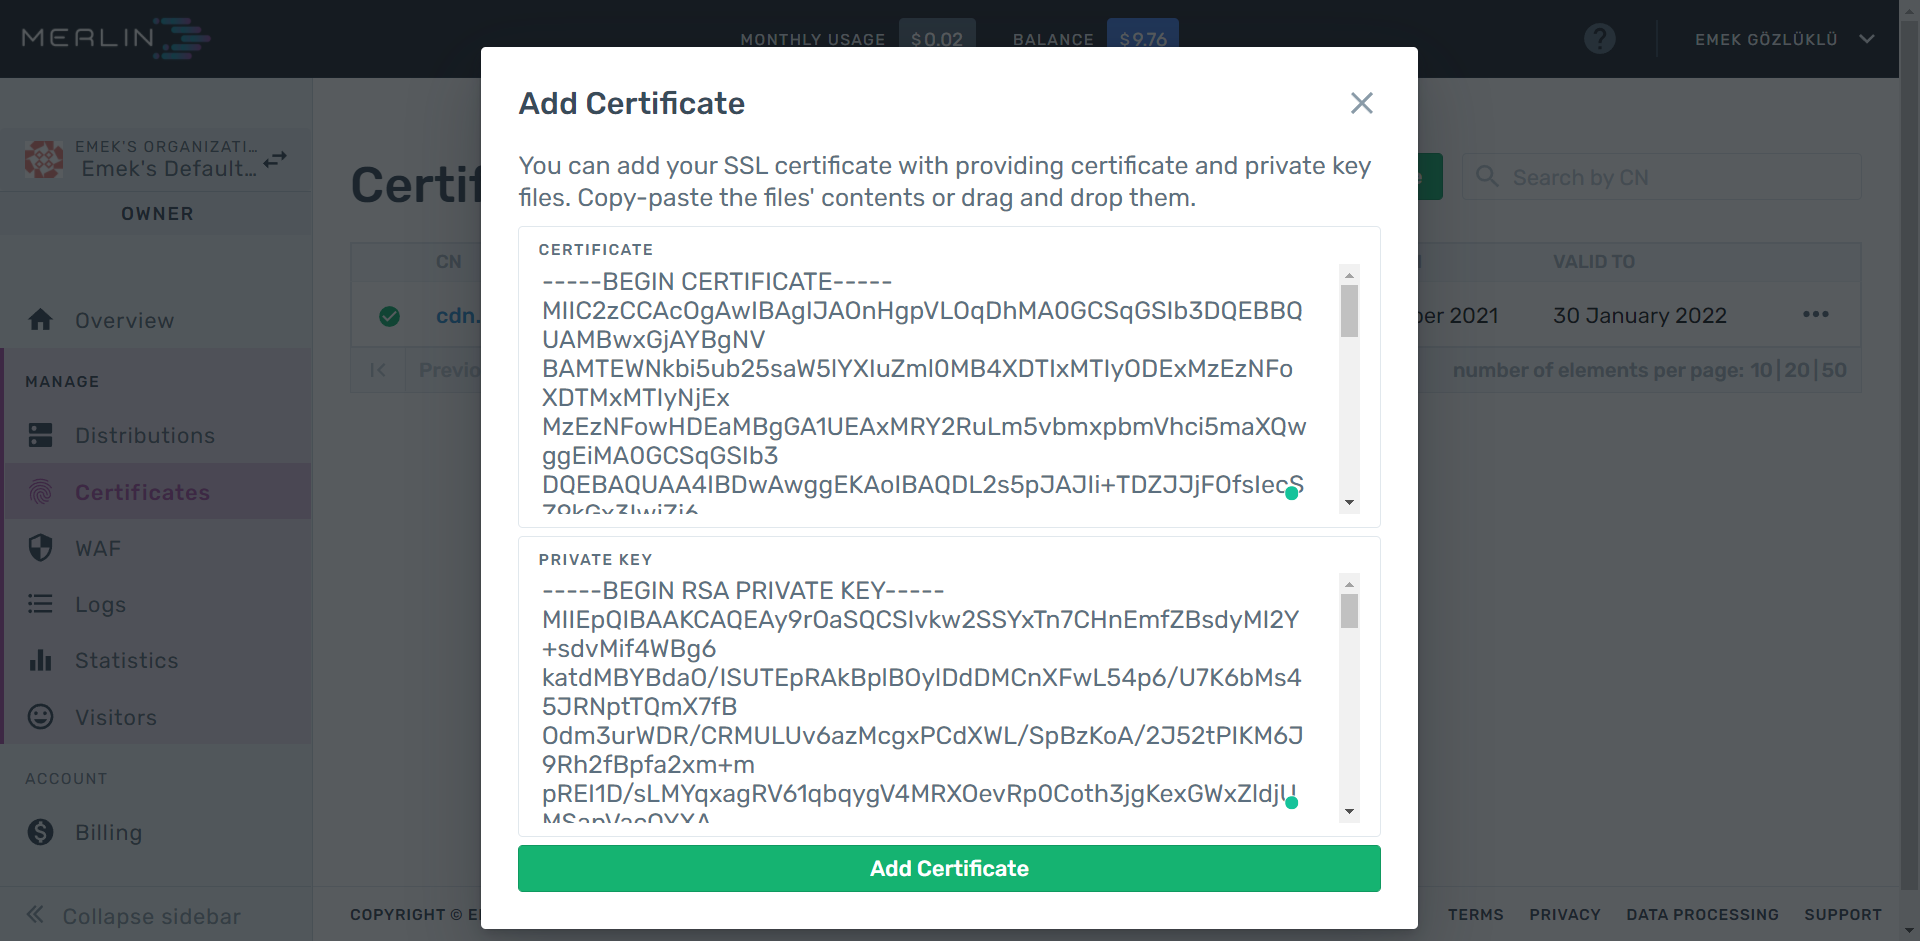The height and width of the screenshot is (941, 1920).
Task: Close the Add Certificate dialog
Action: (1361, 103)
